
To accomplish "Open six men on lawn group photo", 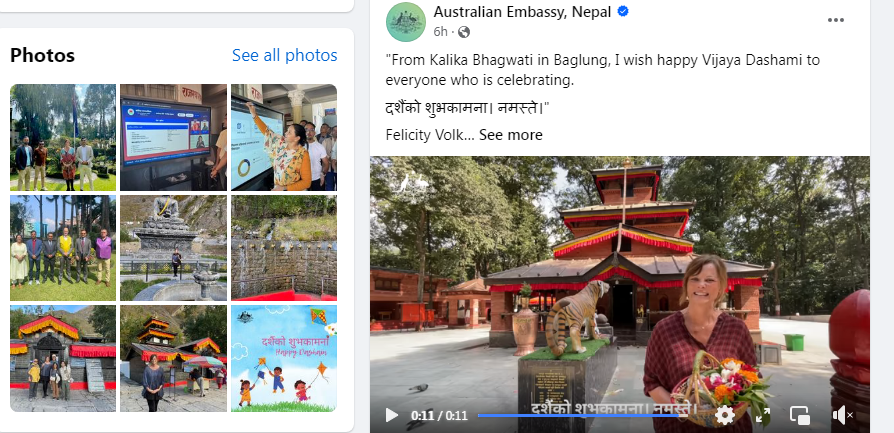I will point(63,248).
